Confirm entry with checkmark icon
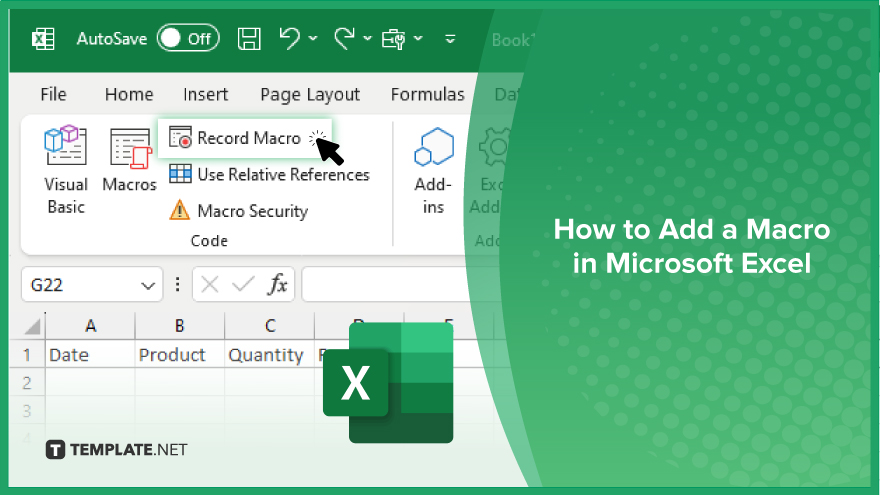The height and width of the screenshot is (495, 880). [x=243, y=285]
